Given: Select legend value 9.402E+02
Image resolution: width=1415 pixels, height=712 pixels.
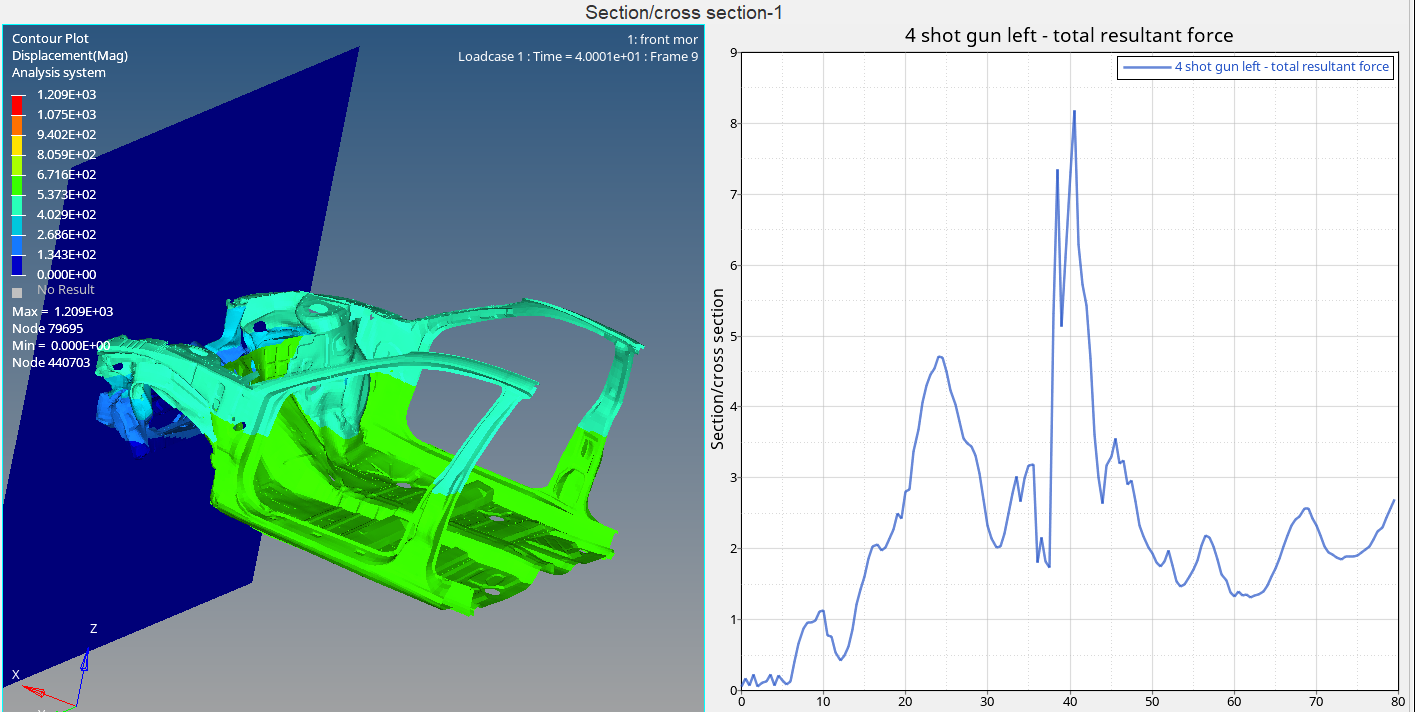Looking at the screenshot, I should click(67, 135).
